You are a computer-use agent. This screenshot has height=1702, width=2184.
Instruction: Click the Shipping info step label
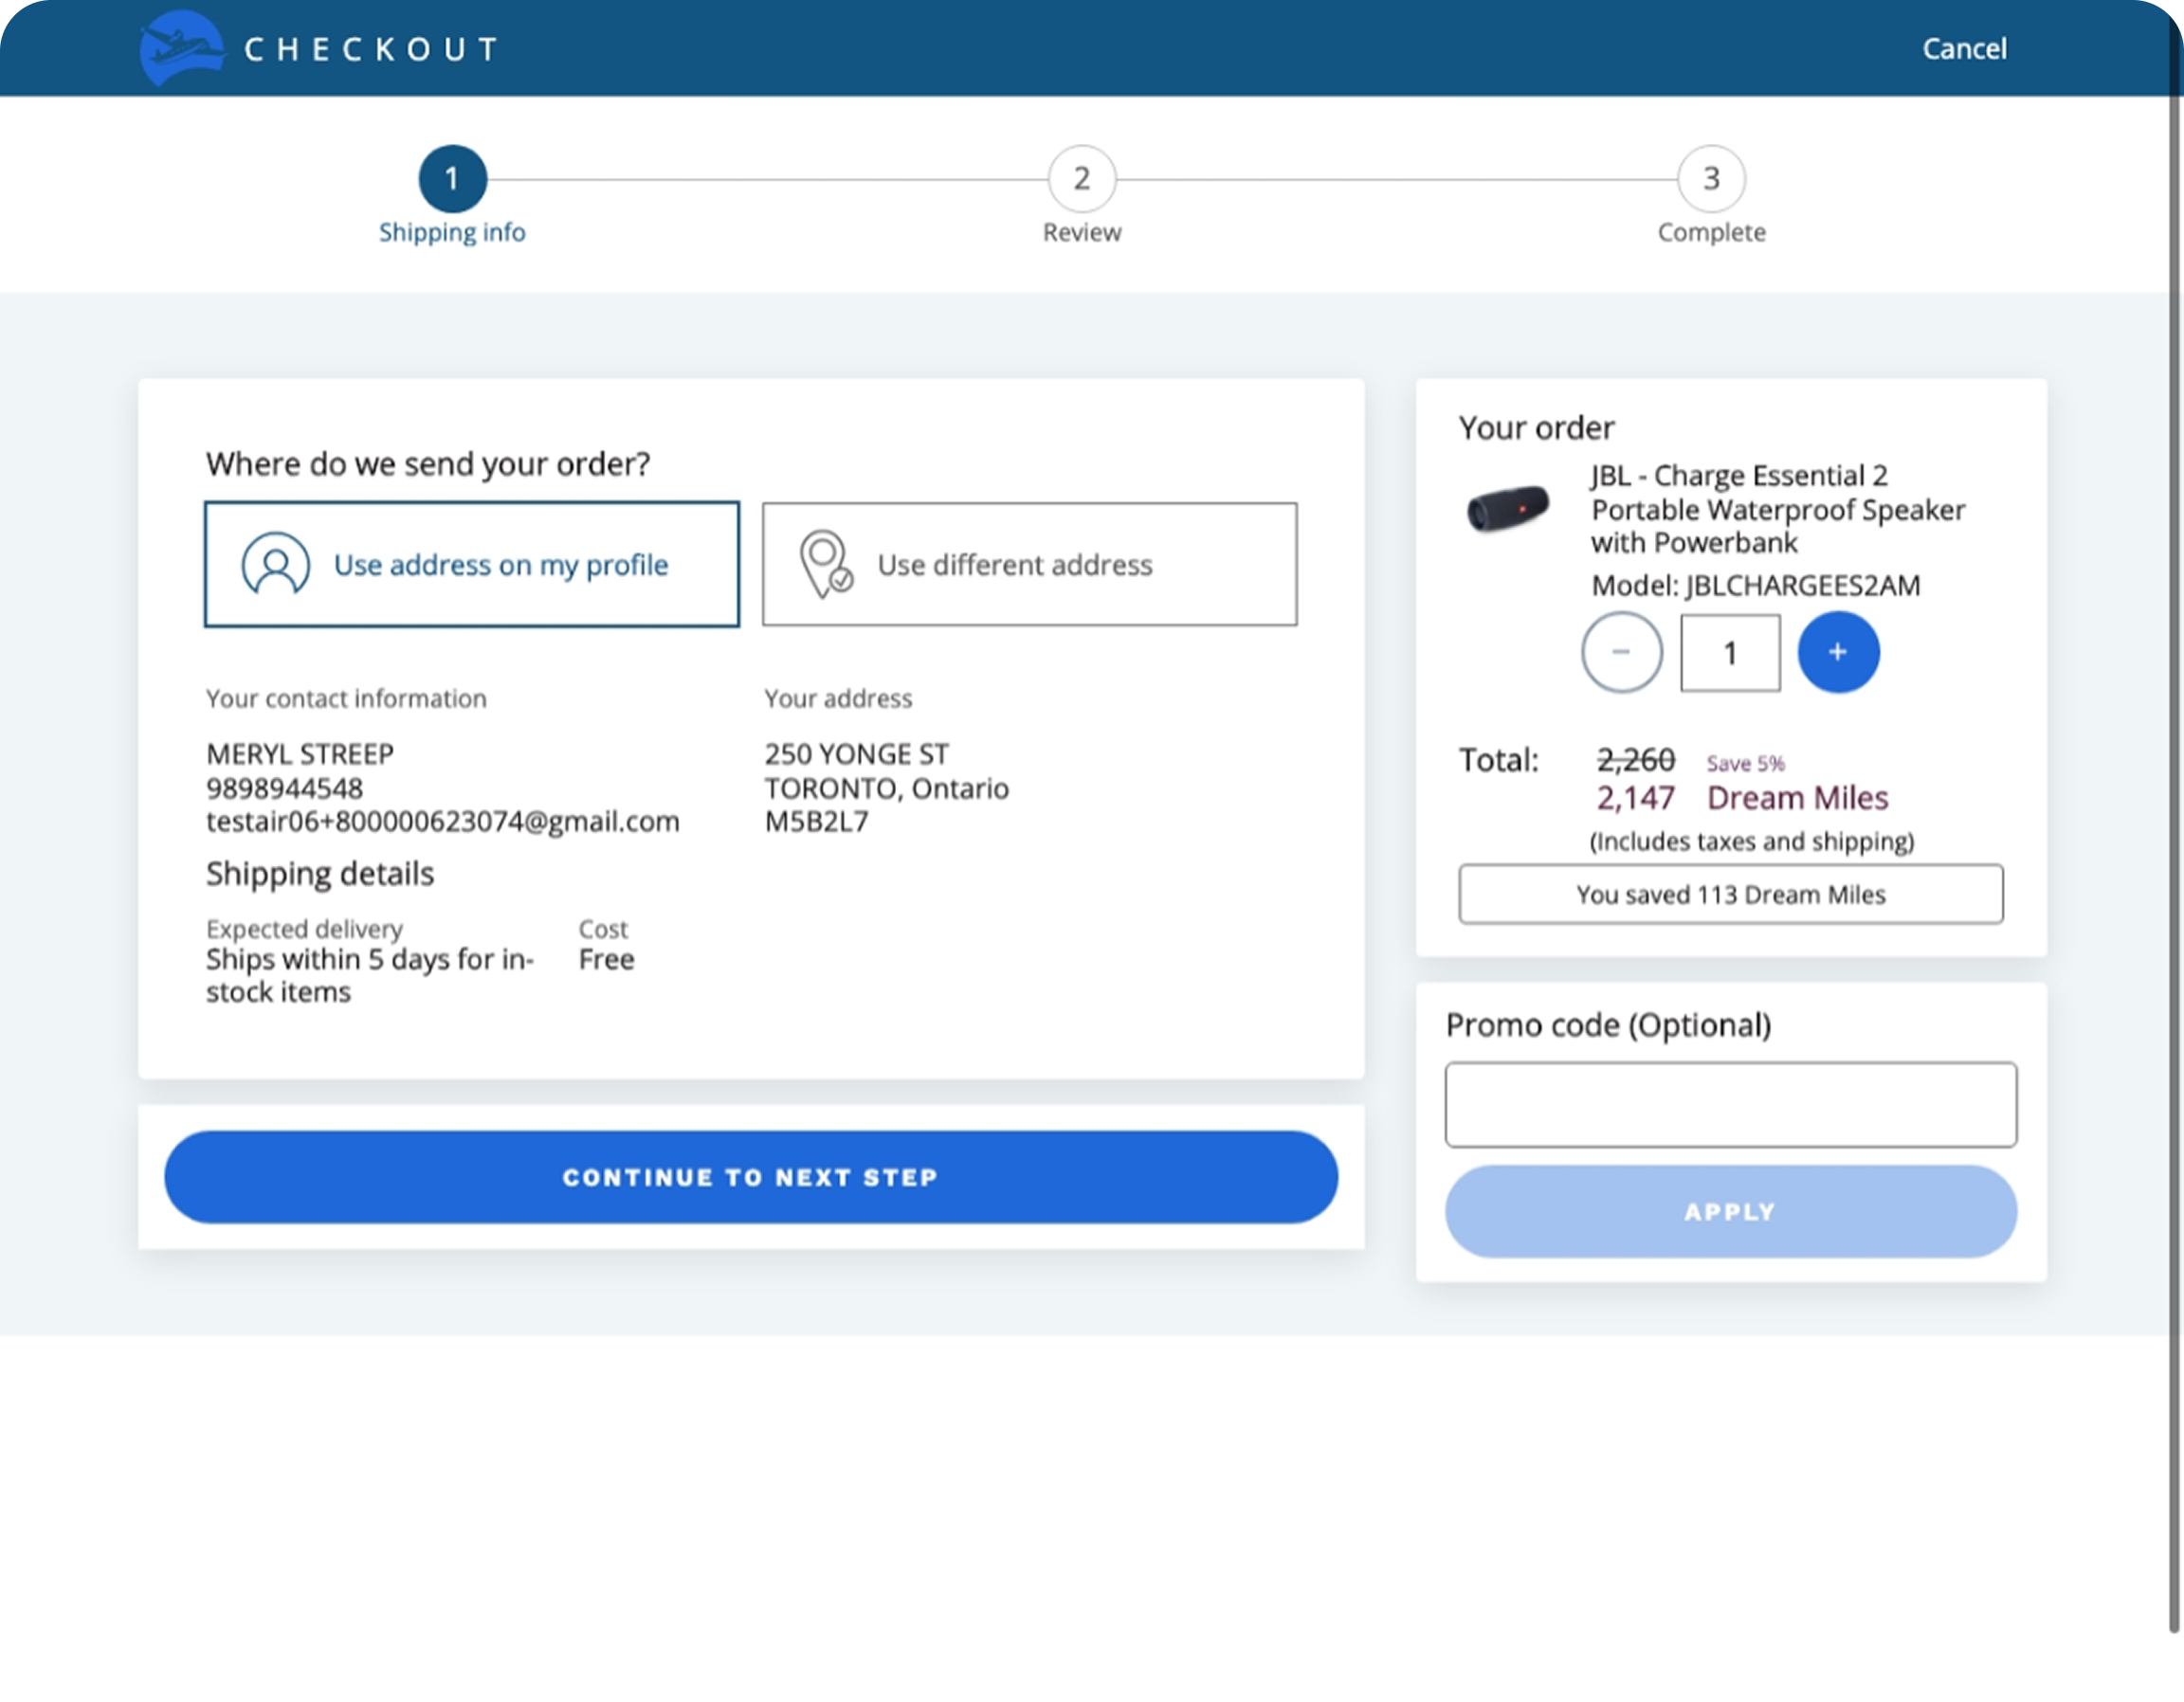pos(452,232)
